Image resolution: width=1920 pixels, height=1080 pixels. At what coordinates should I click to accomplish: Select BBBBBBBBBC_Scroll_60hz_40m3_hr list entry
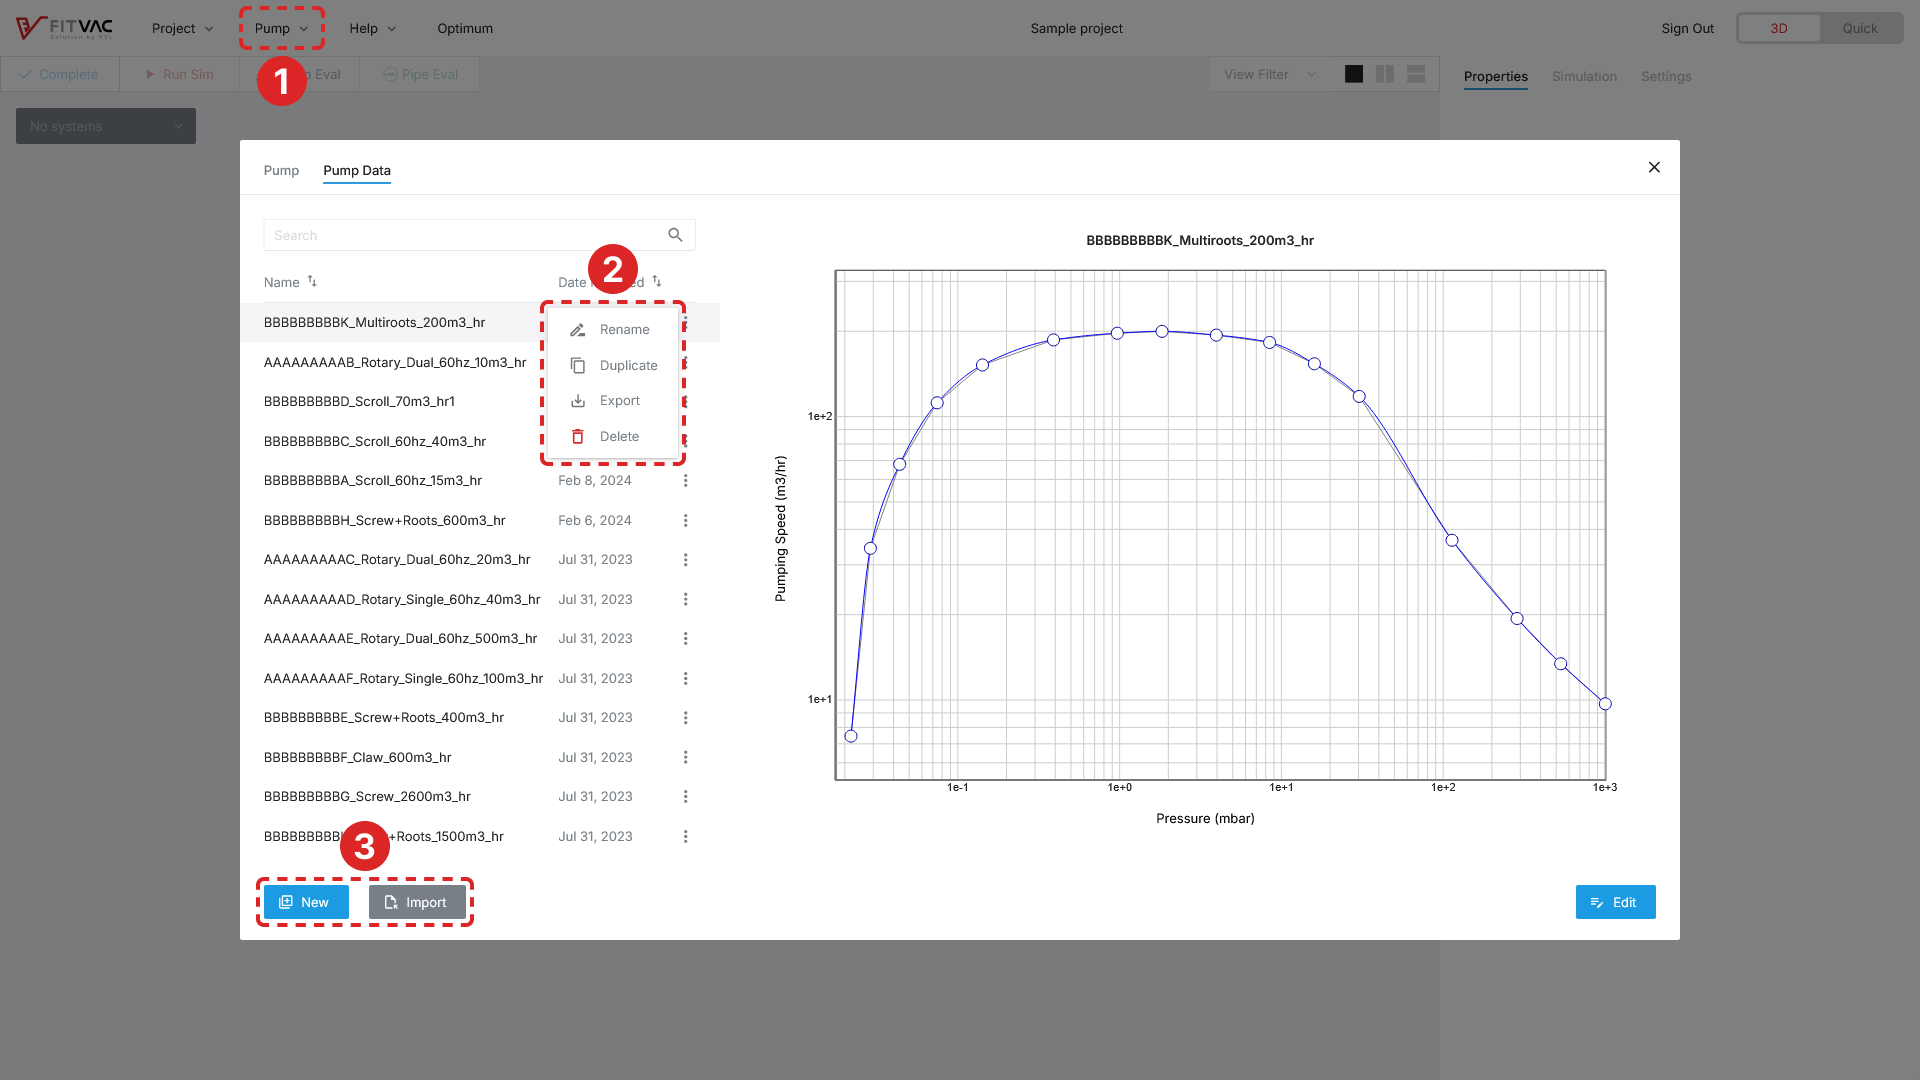375,442
